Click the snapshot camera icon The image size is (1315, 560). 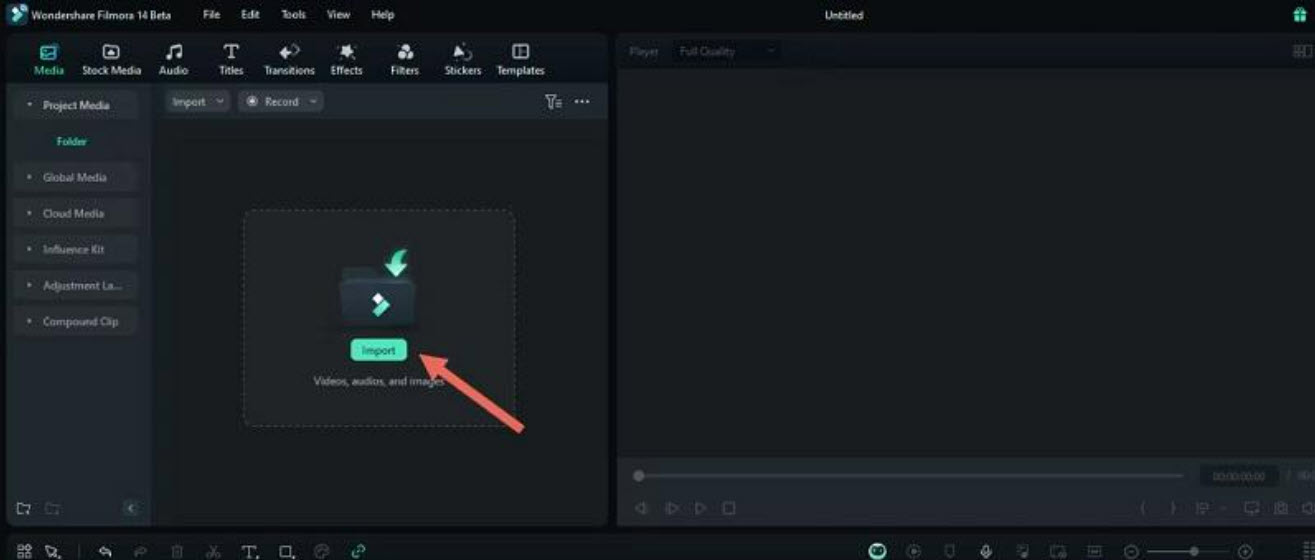point(1281,509)
